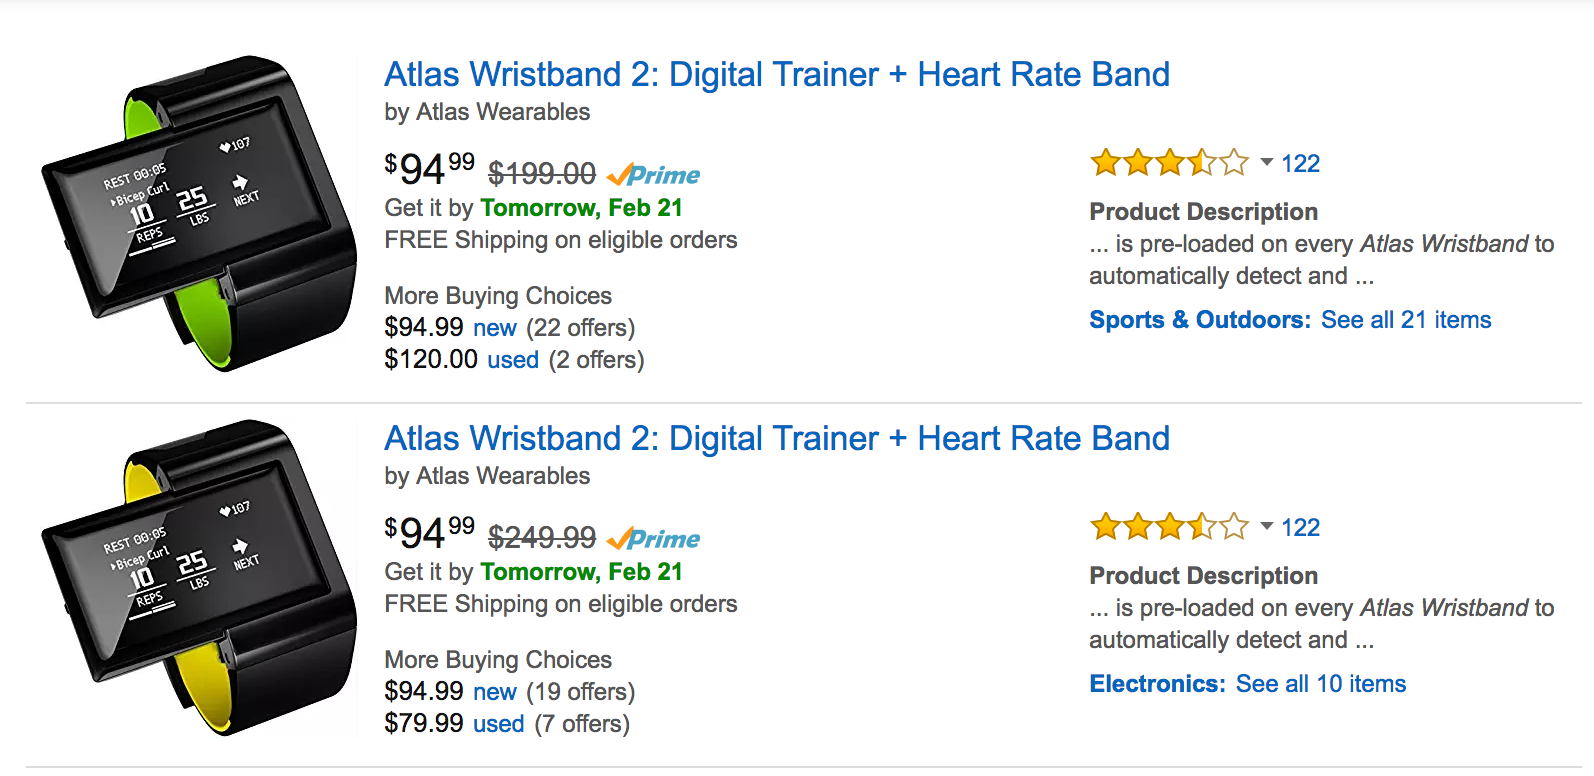Click the $94.99 price on the second listing
This screenshot has width=1594, height=776.
tap(430, 533)
